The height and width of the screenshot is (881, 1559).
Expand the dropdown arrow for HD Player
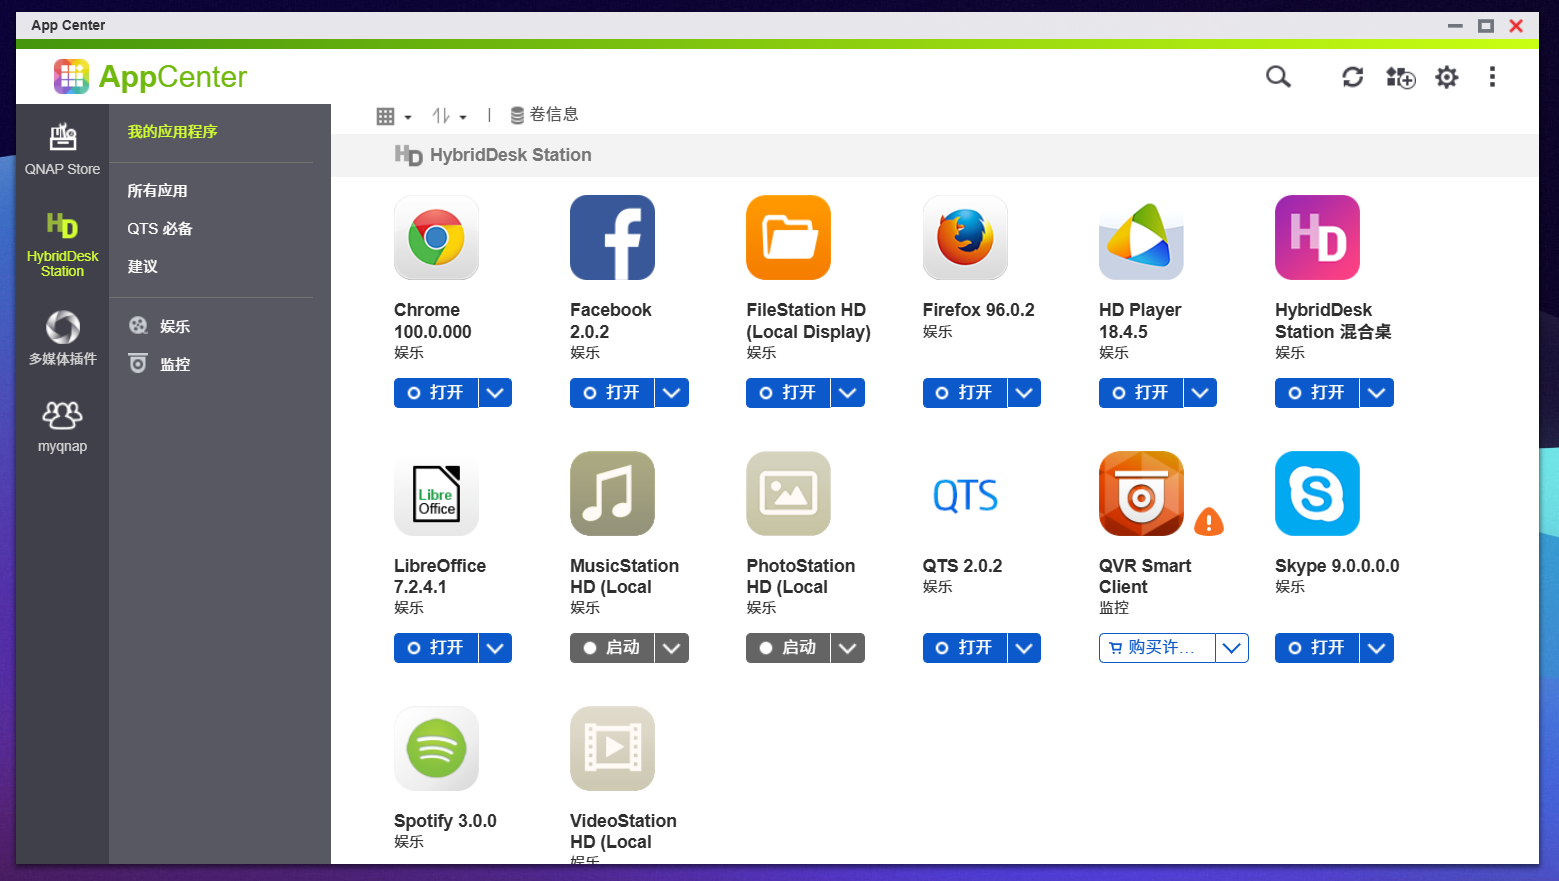tap(1200, 393)
